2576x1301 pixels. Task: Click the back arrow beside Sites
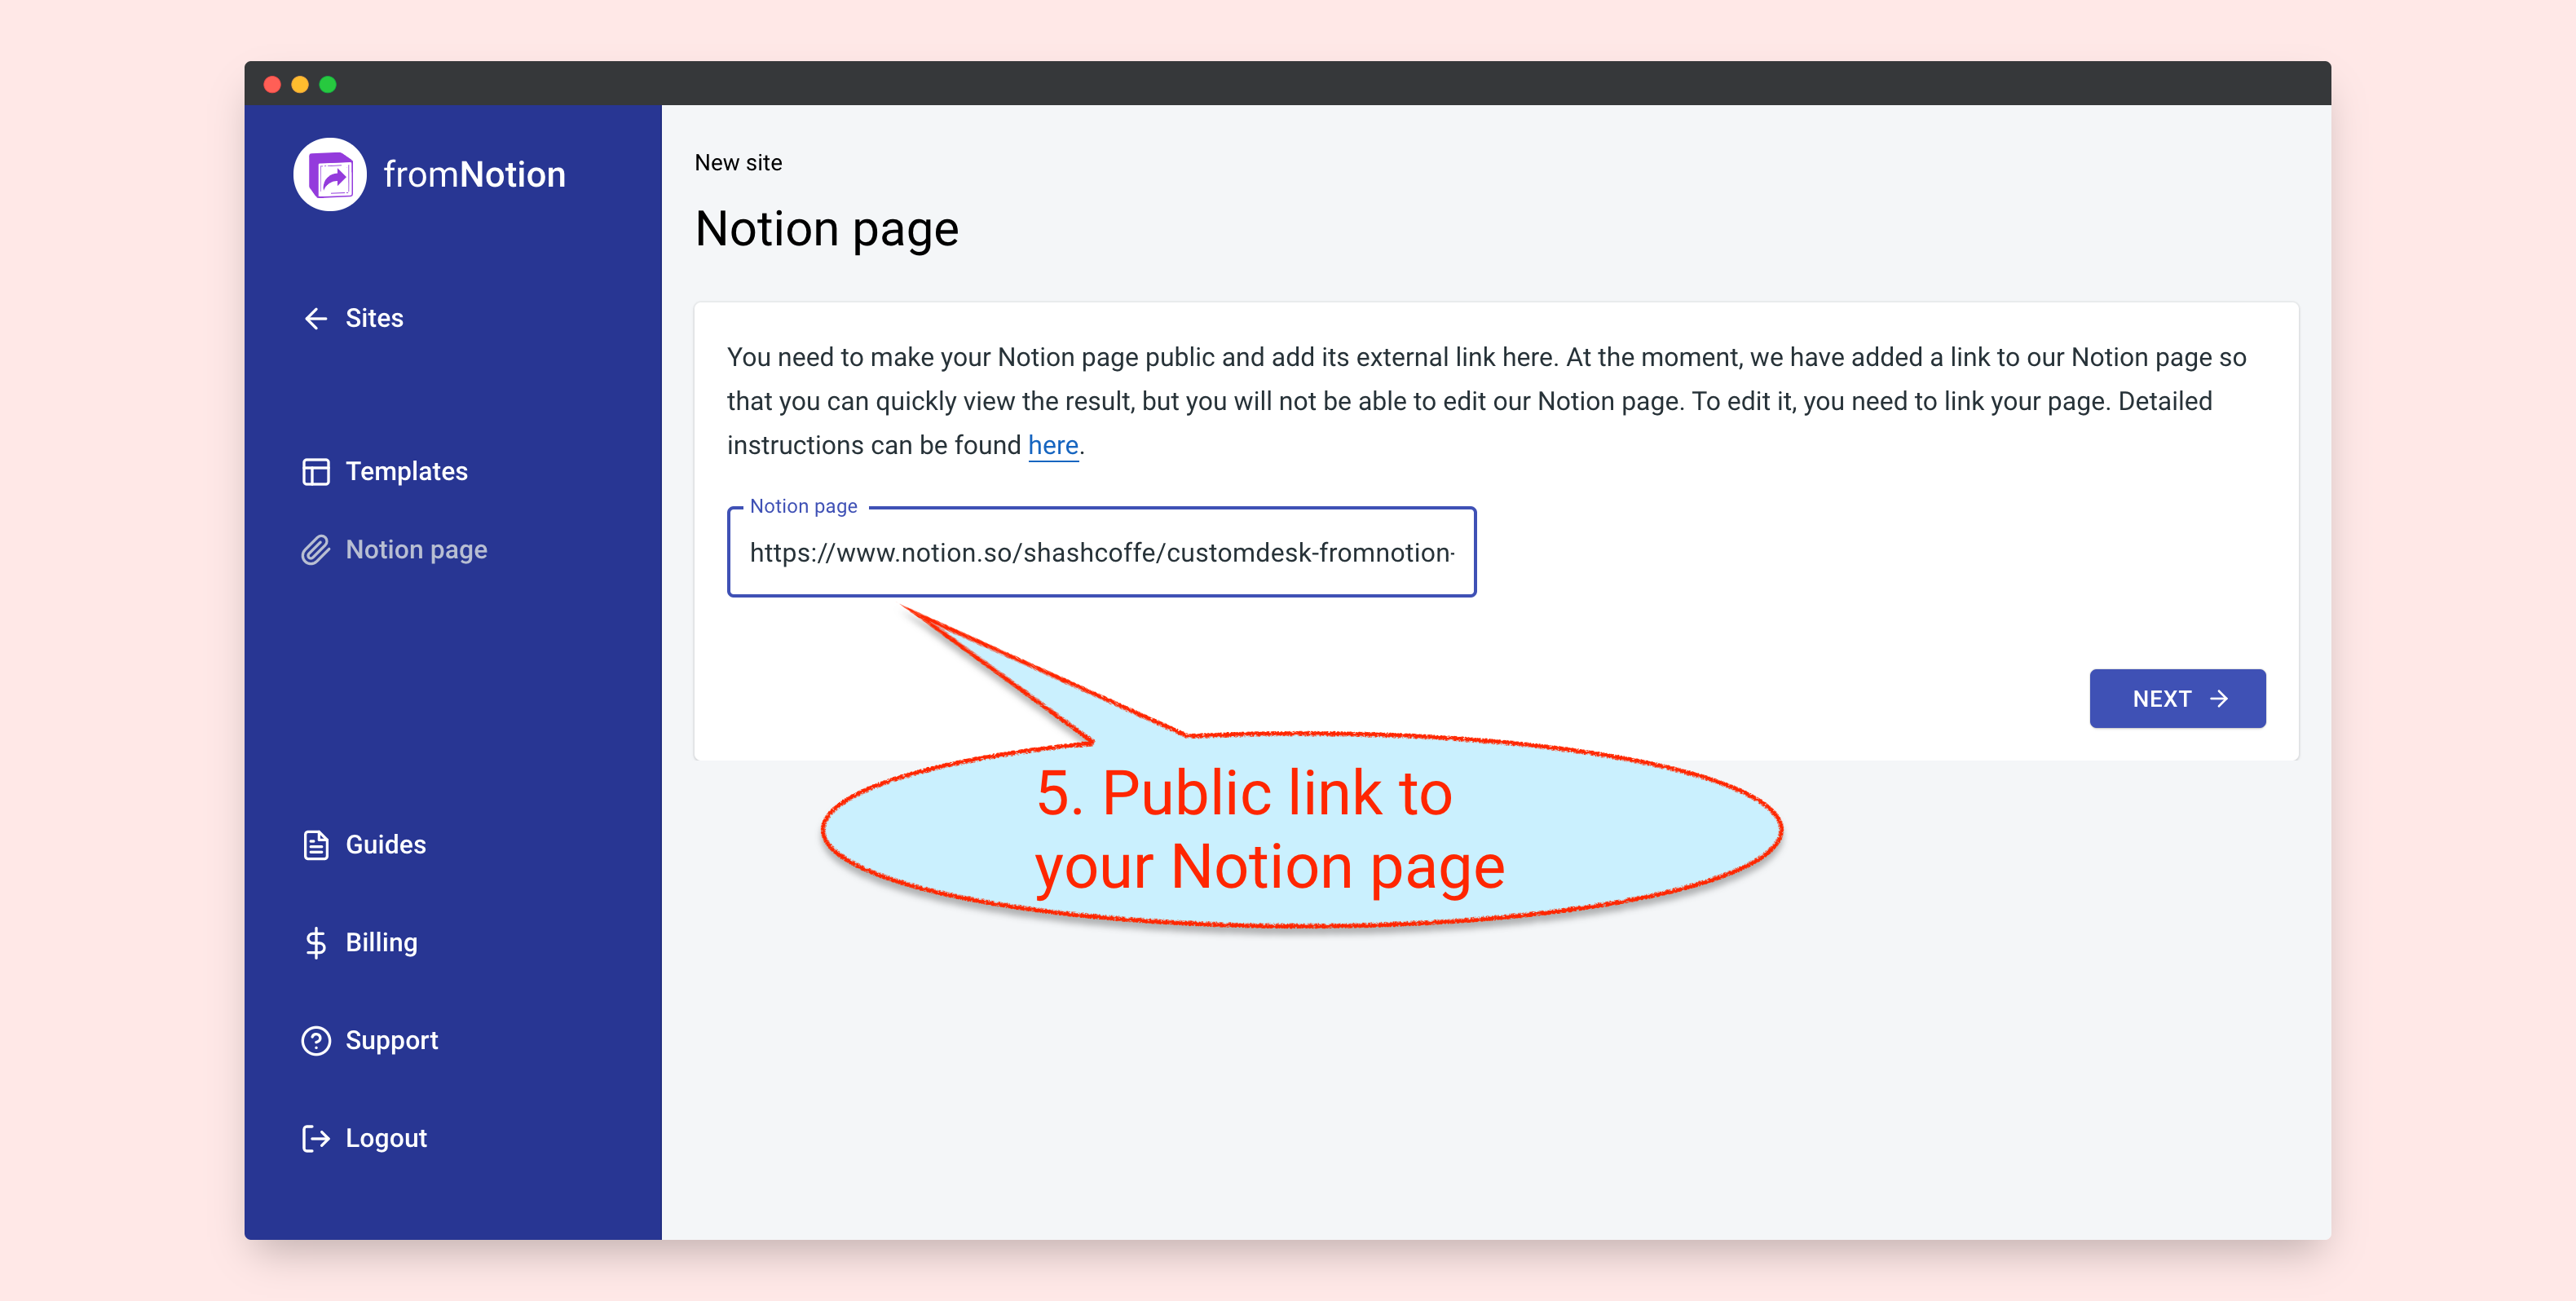click(x=316, y=318)
